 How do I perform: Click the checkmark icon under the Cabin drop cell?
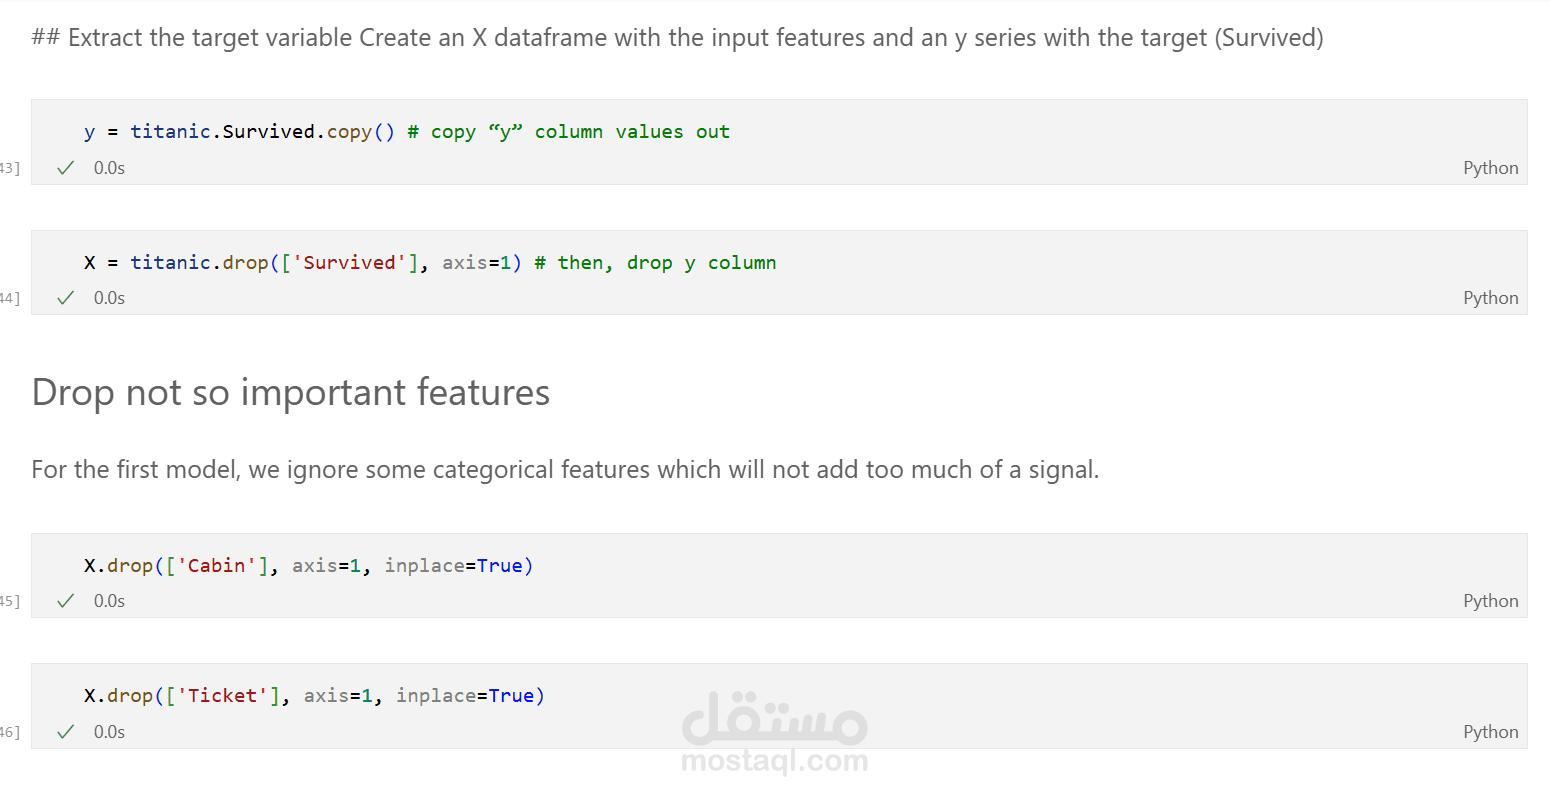66,601
